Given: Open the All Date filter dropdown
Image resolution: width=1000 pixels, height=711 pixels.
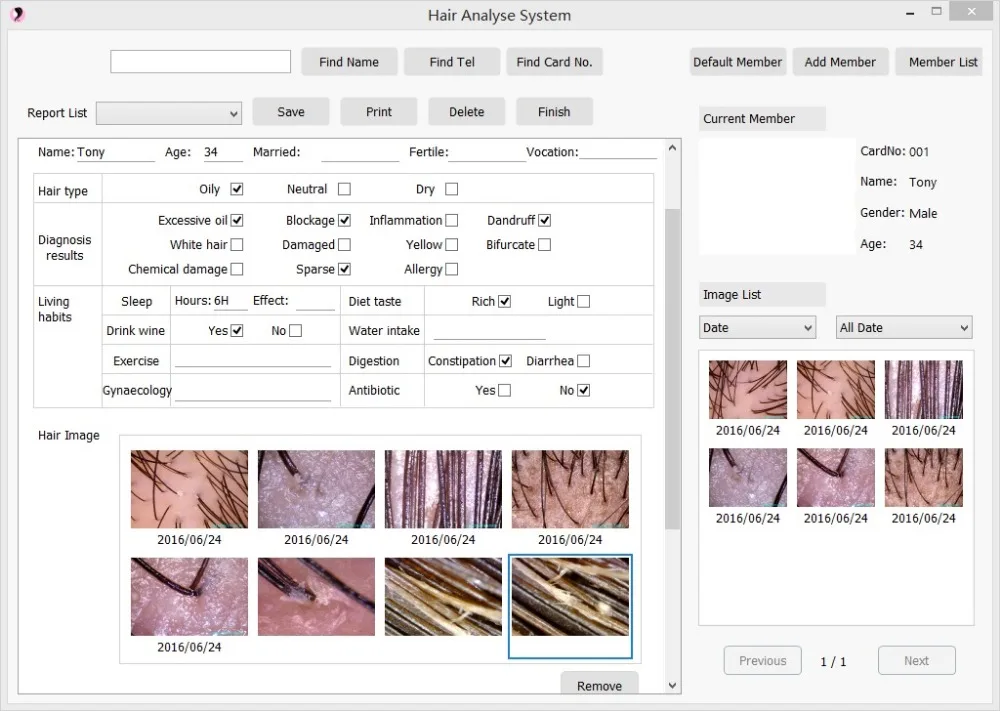Looking at the screenshot, I should point(904,328).
